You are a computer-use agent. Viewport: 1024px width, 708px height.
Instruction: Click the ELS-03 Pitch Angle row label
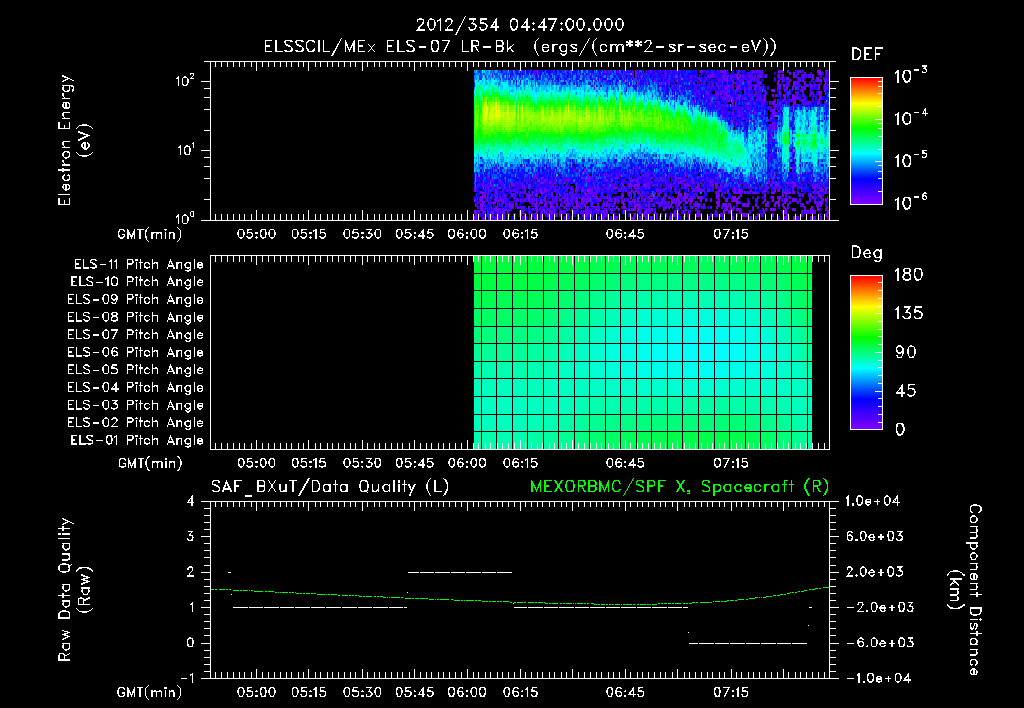[135, 406]
